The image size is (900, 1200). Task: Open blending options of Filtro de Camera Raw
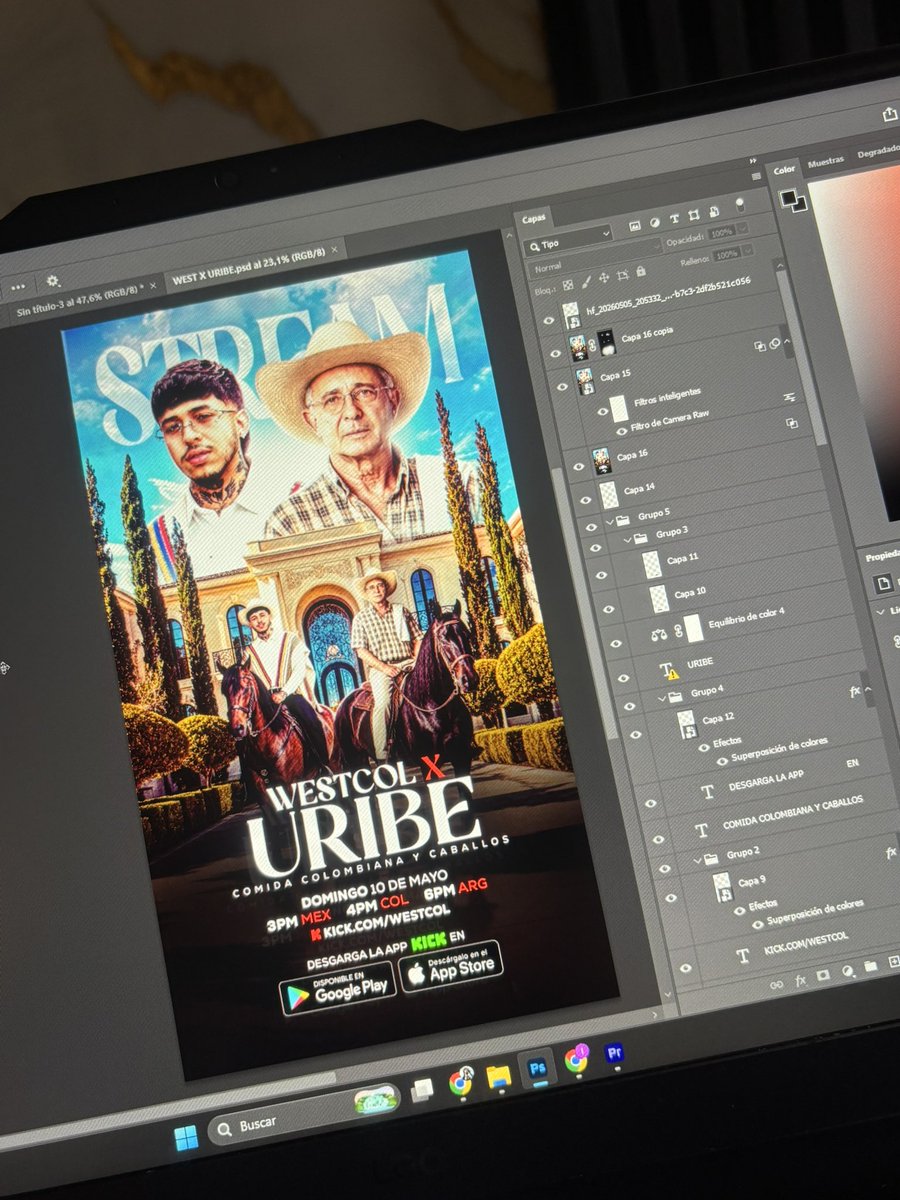pos(792,423)
